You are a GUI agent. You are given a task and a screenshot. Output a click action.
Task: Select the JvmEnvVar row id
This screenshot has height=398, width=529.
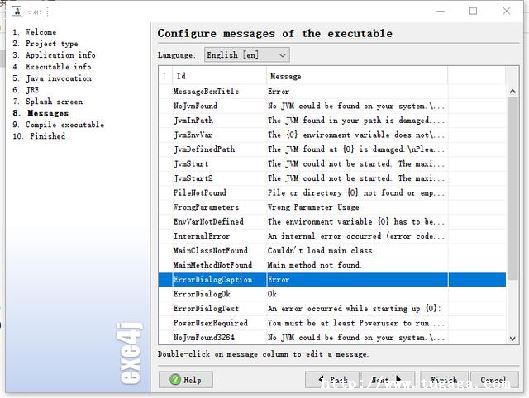tap(193, 135)
